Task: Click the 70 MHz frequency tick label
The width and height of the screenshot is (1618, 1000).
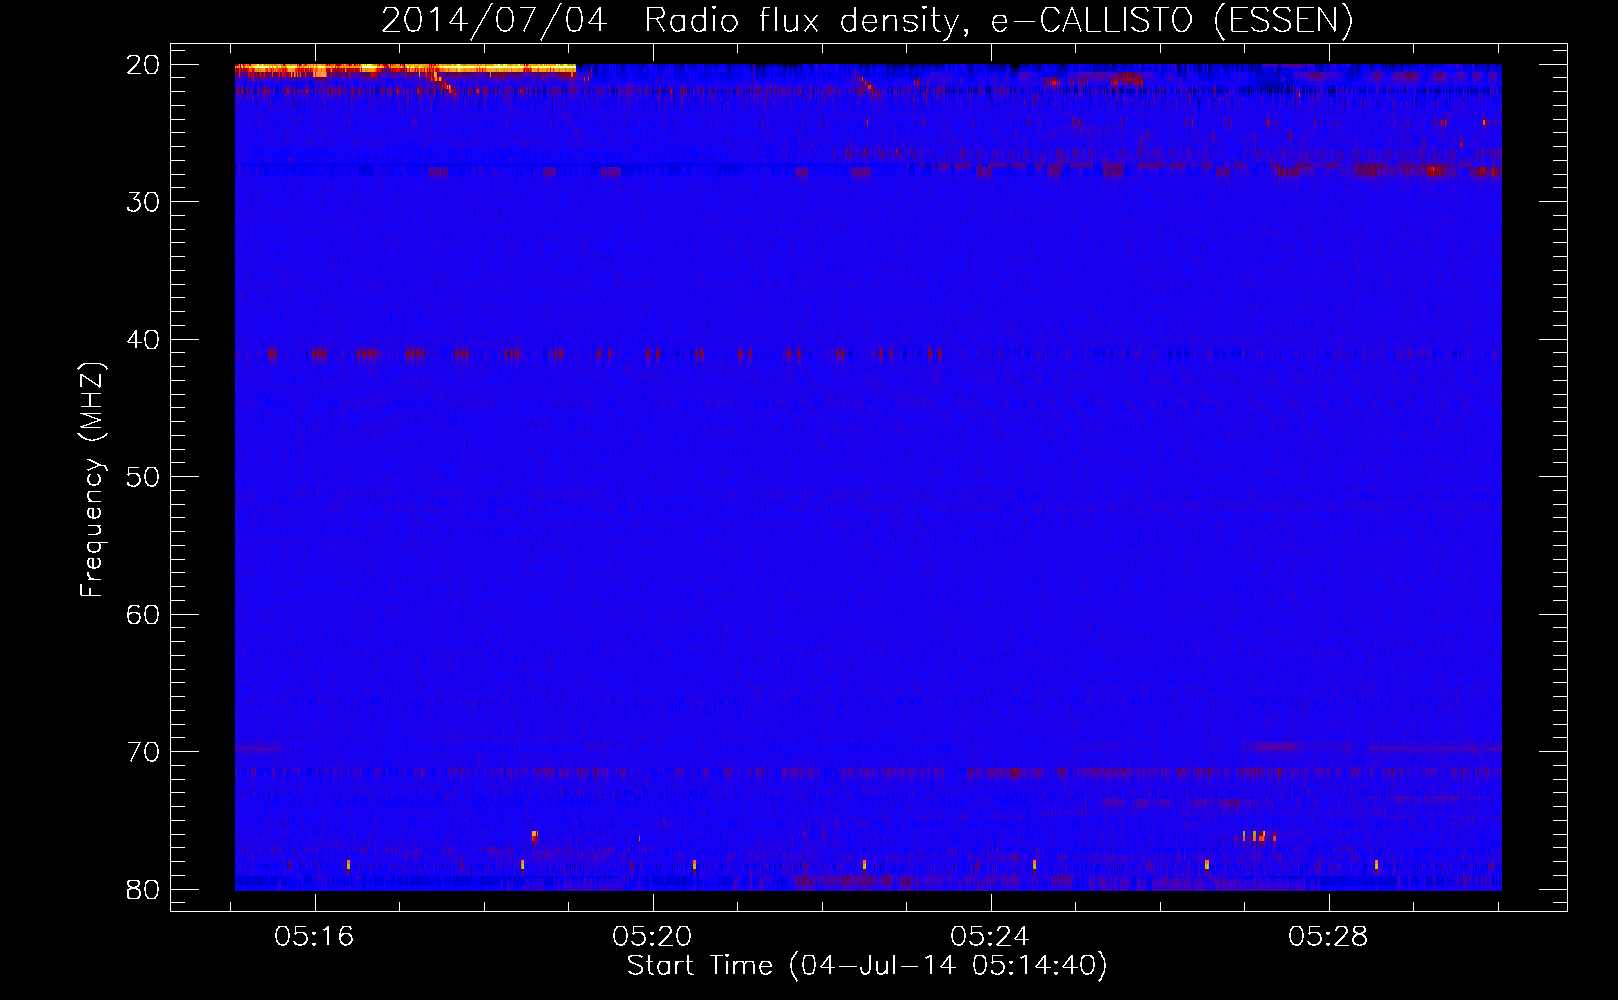Action: click(143, 752)
